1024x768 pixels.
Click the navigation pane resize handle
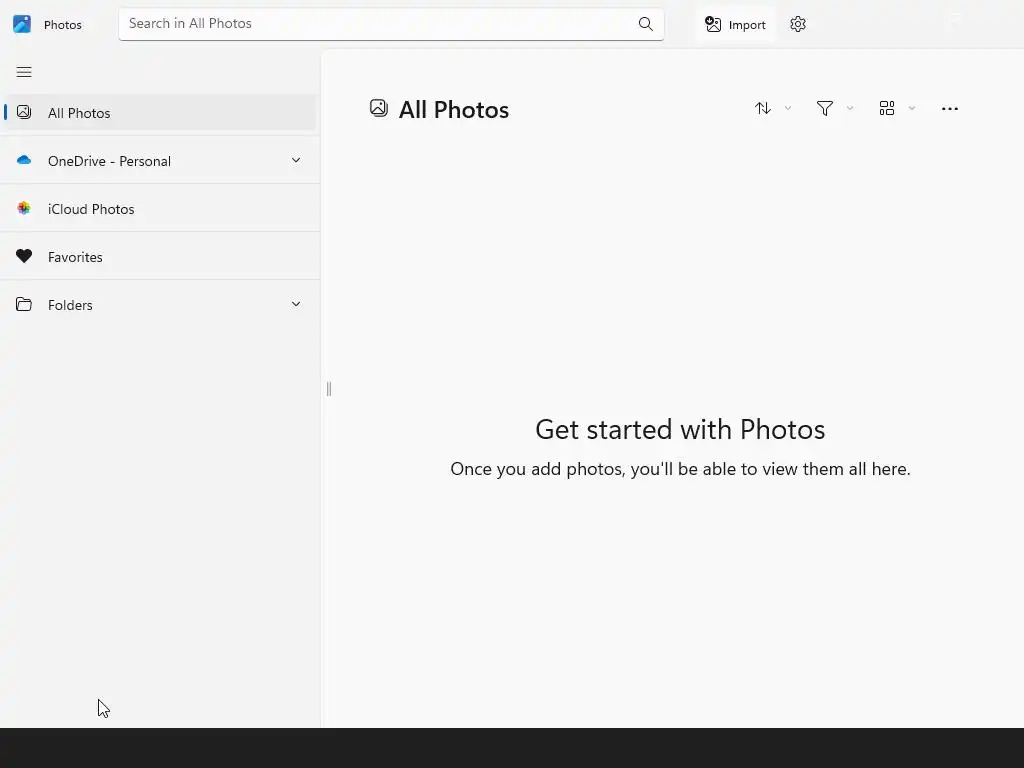pyautogui.click(x=329, y=389)
